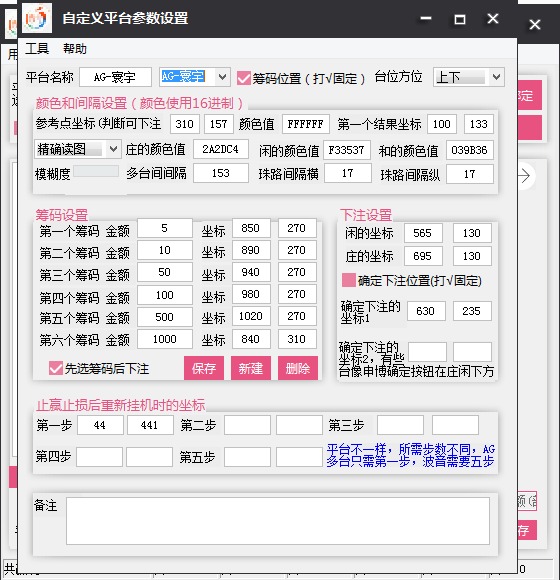The height and width of the screenshot is (580, 560).
Task: Click the 颜色值 field FFFFFF
Action: click(306, 124)
